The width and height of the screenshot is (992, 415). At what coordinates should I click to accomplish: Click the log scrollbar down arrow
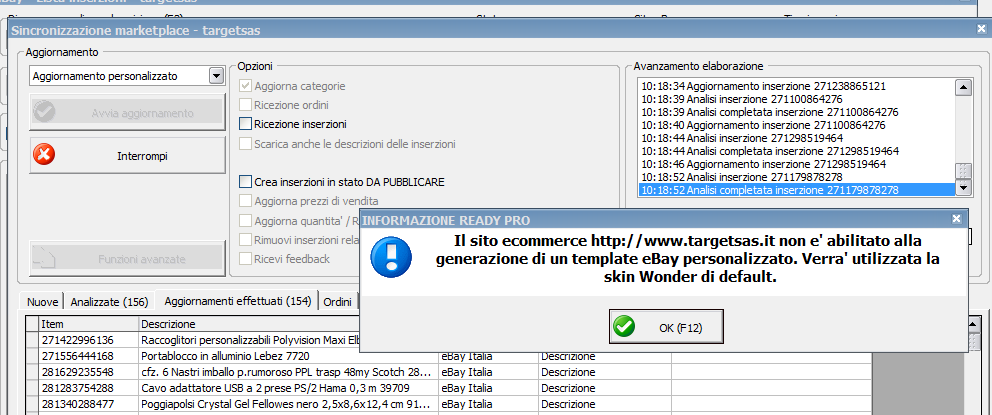[x=964, y=187]
